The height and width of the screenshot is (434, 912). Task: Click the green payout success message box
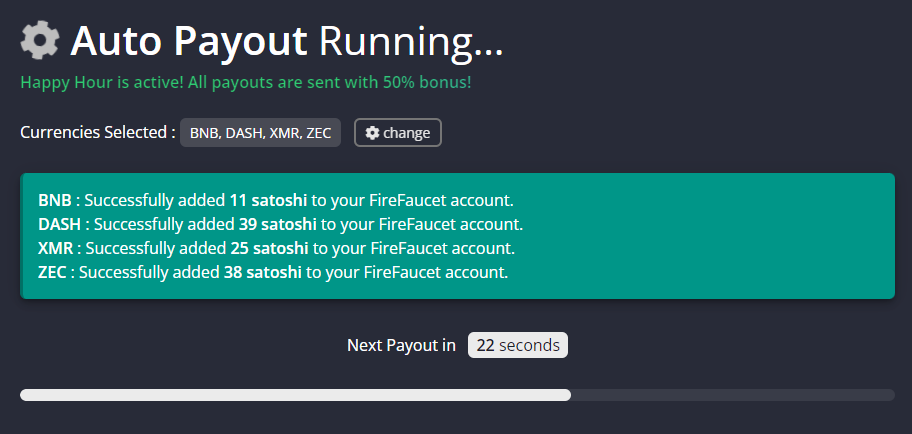pos(458,236)
